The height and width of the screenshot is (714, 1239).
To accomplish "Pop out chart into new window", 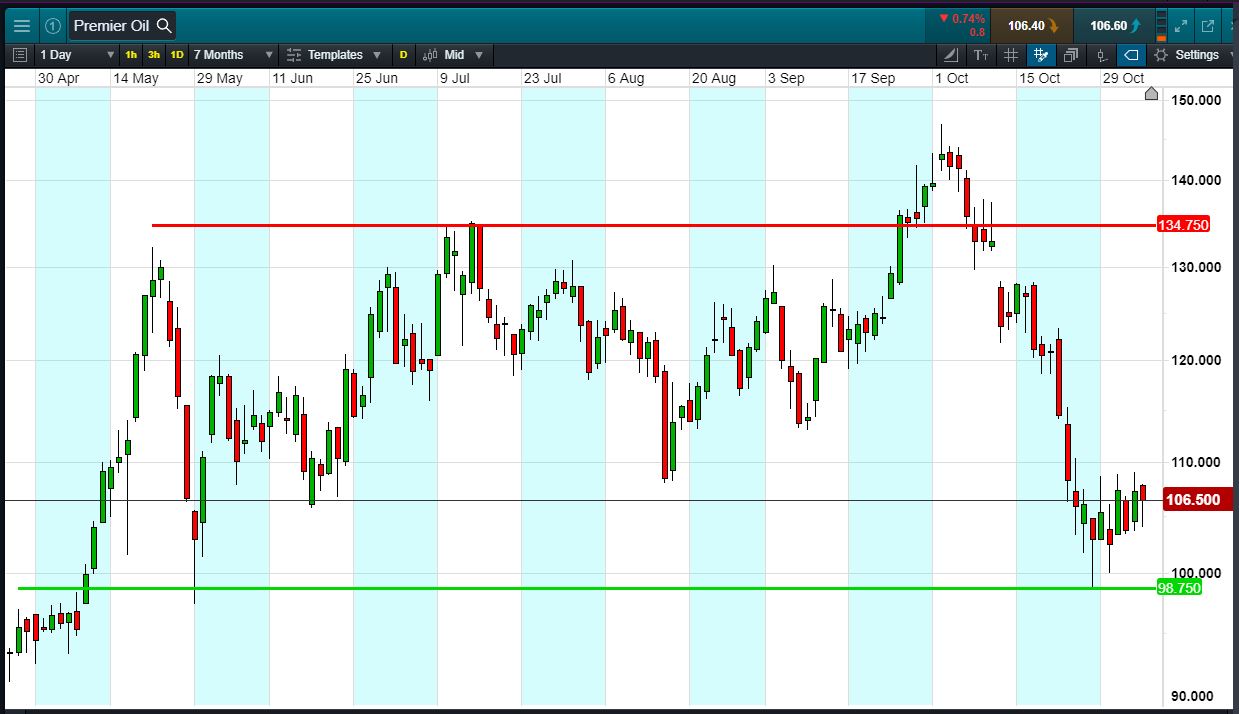I will [1208, 26].
